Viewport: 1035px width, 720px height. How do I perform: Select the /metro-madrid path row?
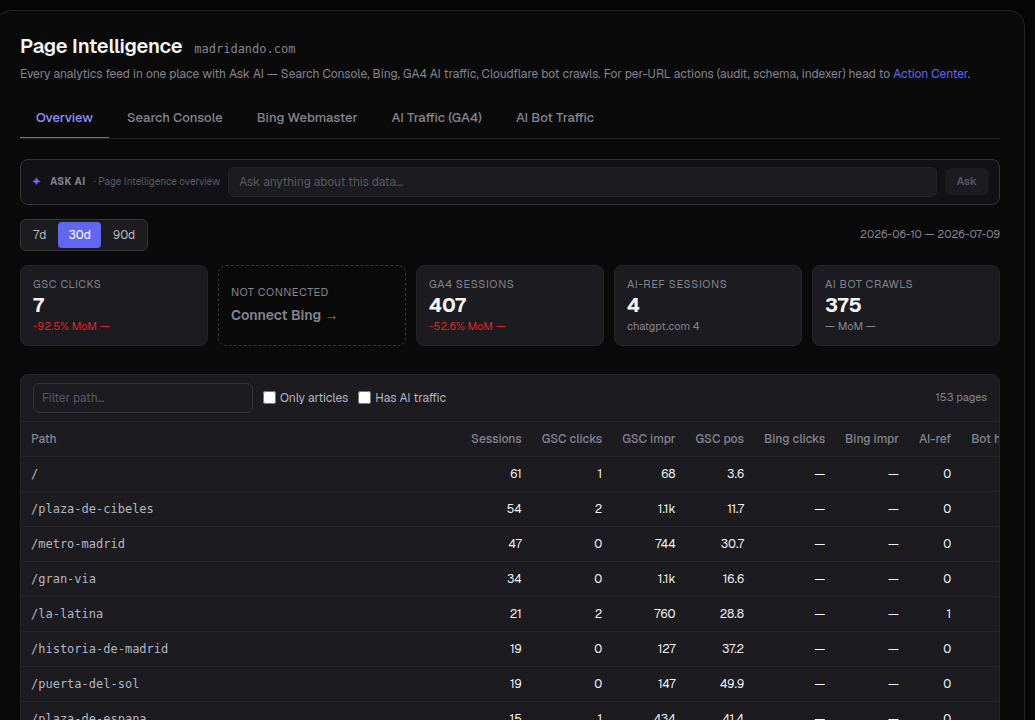pyautogui.click(x=510, y=544)
